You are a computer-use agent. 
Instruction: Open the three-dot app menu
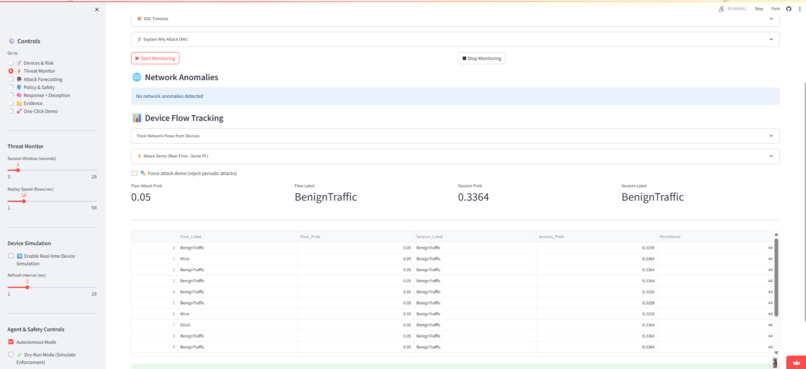(799, 9)
